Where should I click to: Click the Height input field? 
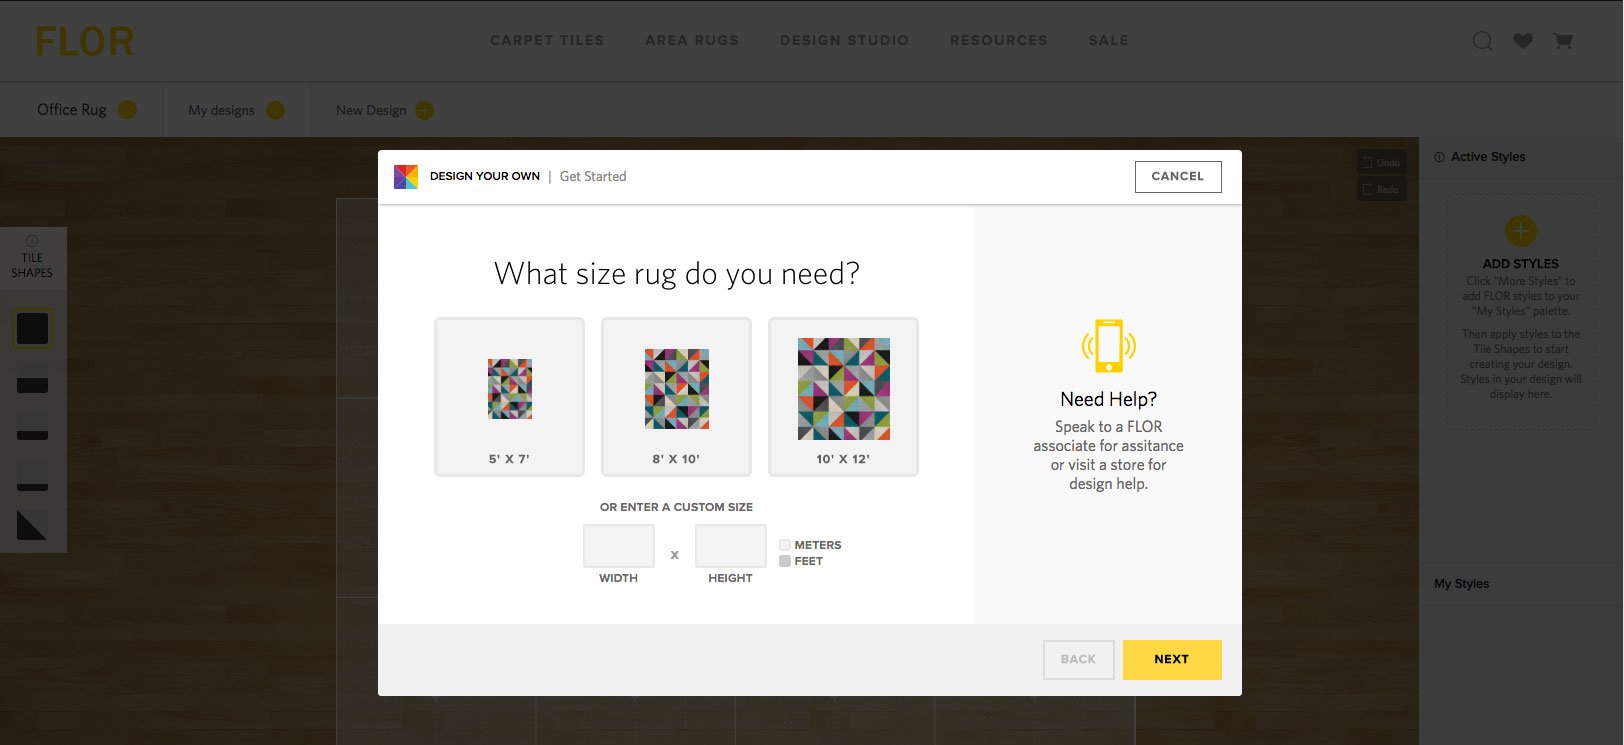coord(731,546)
